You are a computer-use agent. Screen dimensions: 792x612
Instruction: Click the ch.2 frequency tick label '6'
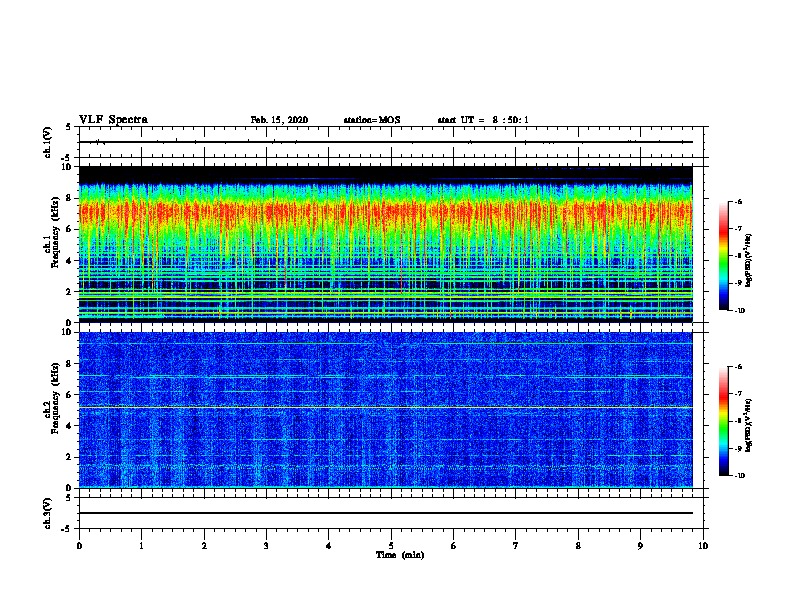70,394
